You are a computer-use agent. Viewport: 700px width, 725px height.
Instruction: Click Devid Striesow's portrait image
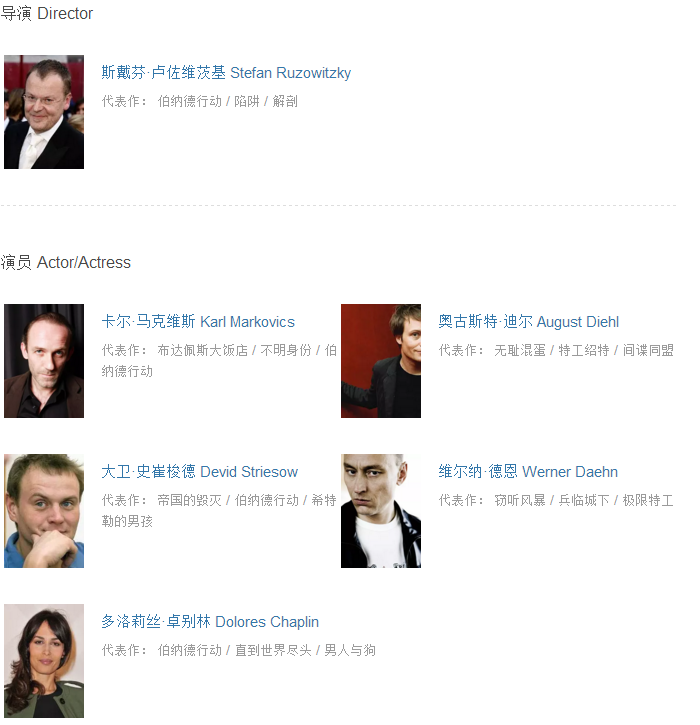(x=44, y=511)
